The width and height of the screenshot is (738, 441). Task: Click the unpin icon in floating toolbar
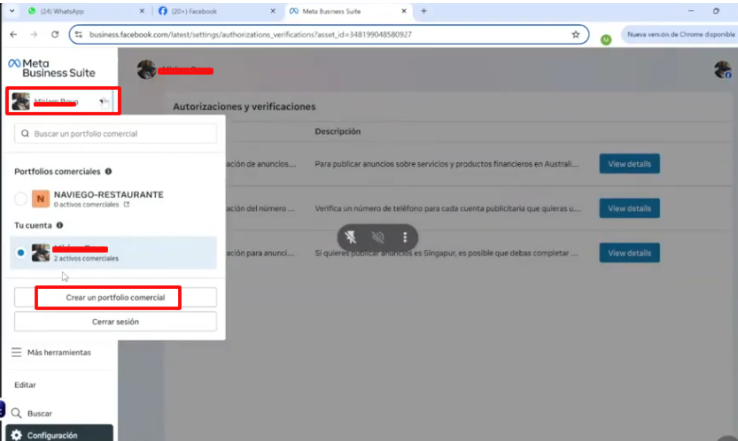click(351, 237)
